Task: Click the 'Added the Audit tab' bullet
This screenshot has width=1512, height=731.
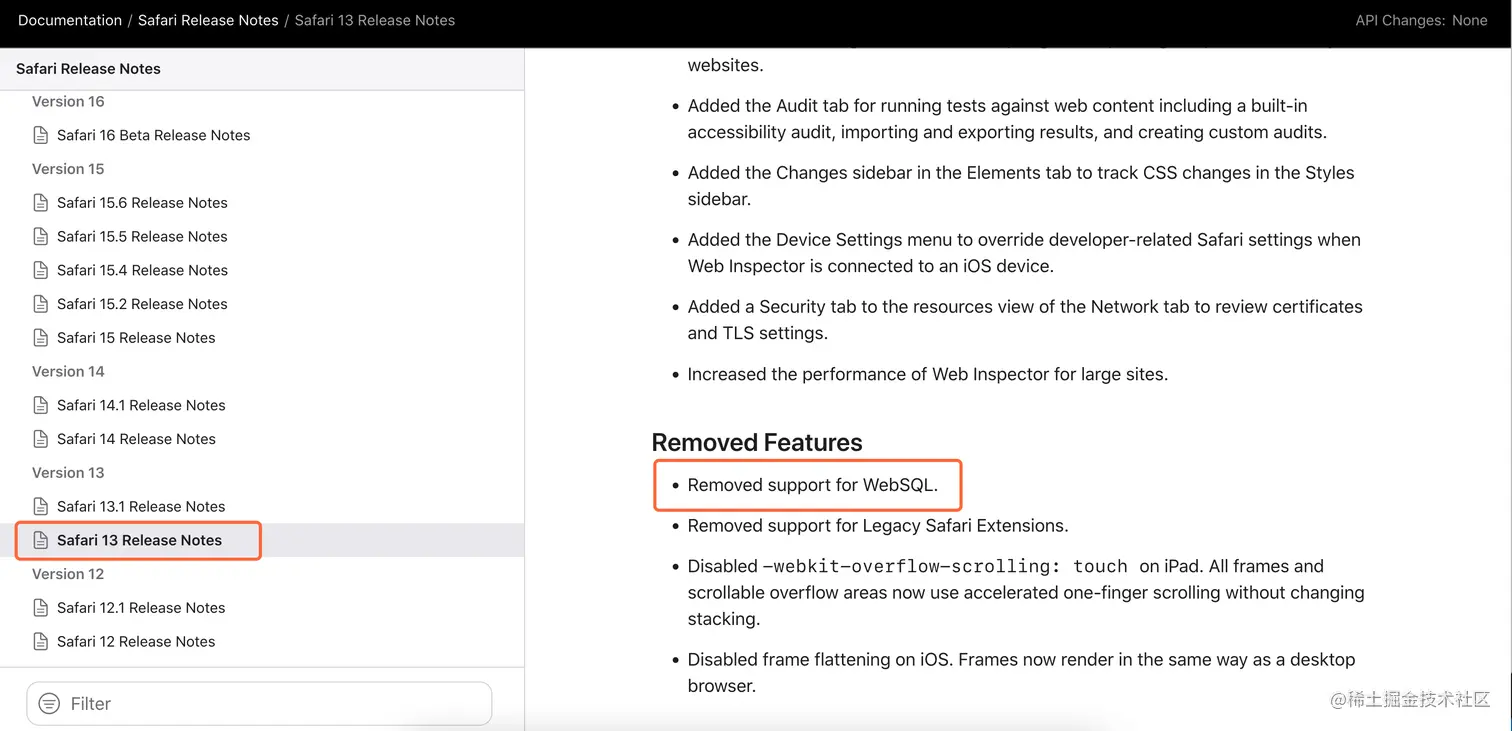Action: click(1007, 119)
